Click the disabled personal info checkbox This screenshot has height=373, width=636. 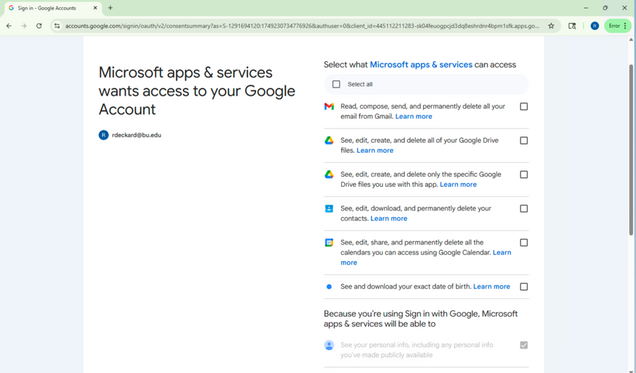(524, 345)
